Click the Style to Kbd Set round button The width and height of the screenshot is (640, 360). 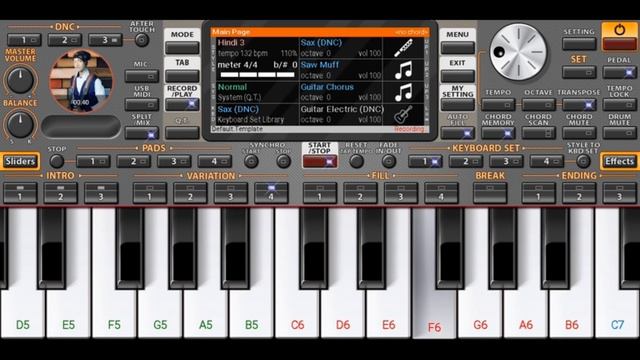[x=583, y=161]
